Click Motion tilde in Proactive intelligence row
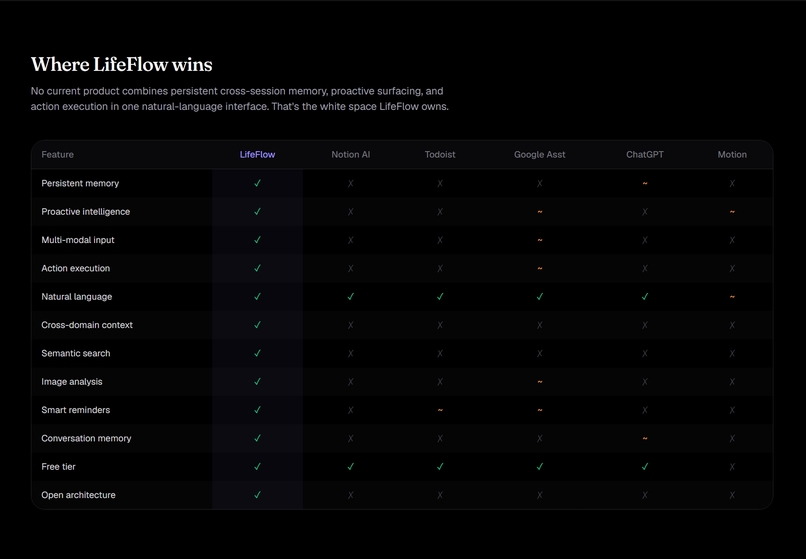 coord(732,212)
